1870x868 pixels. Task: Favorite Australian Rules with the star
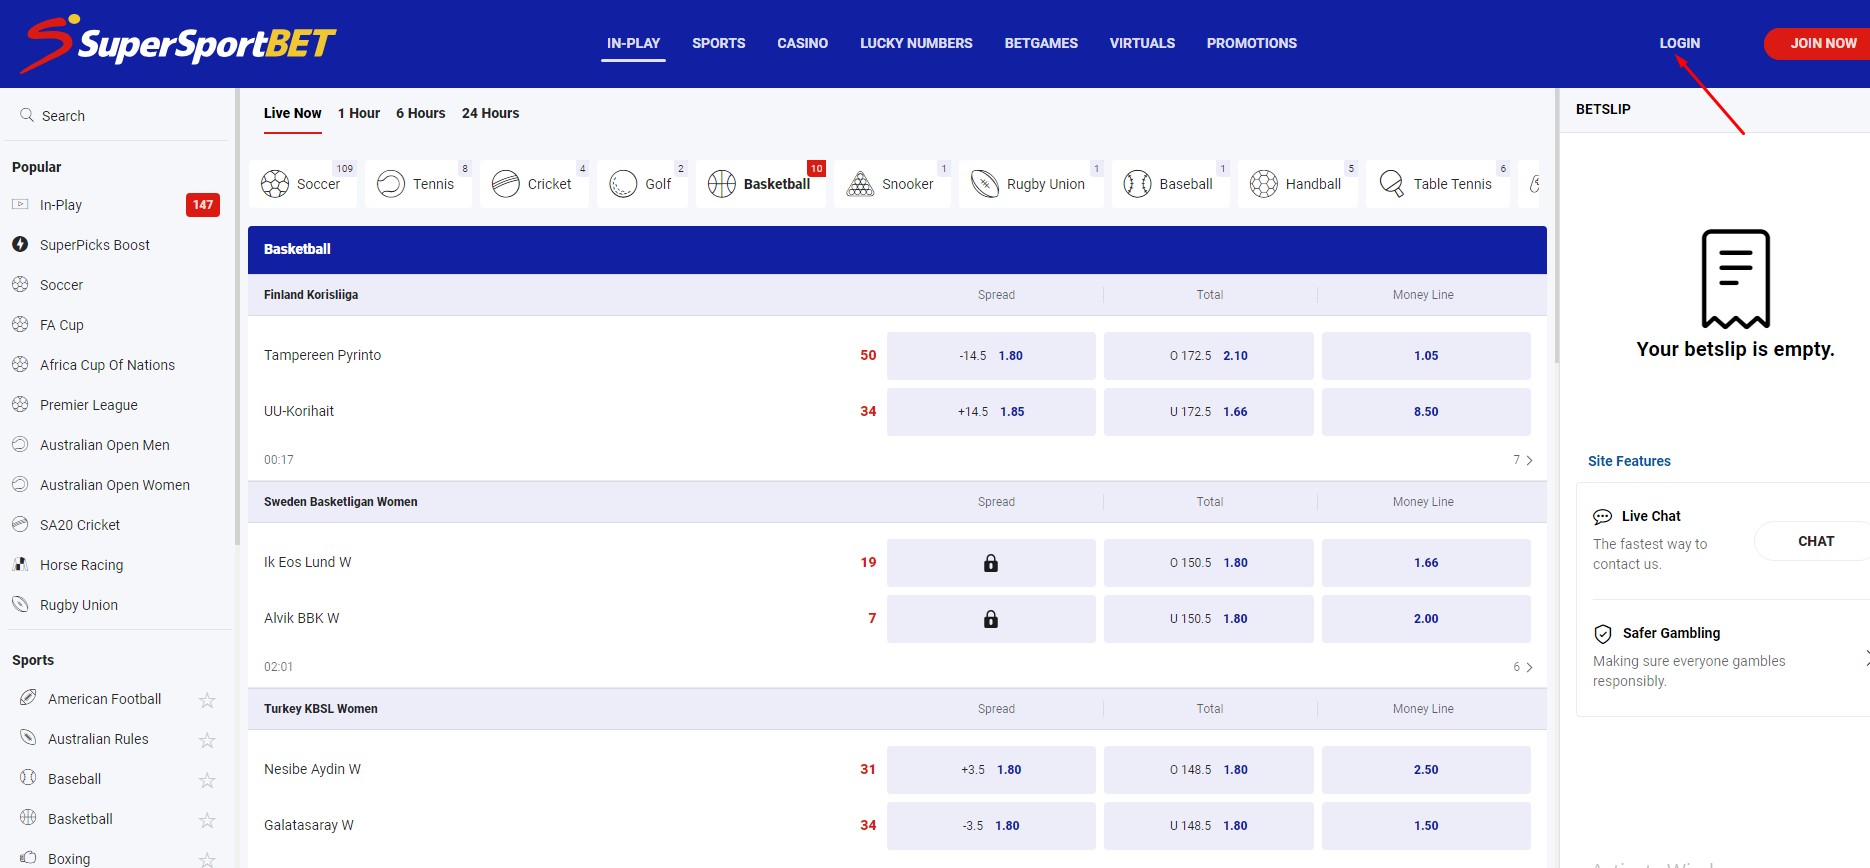(x=207, y=740)
